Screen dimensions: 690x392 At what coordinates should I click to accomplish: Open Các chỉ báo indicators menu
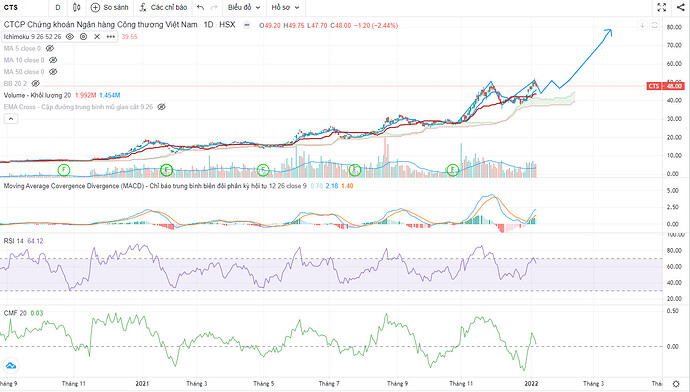pos(163,7)
